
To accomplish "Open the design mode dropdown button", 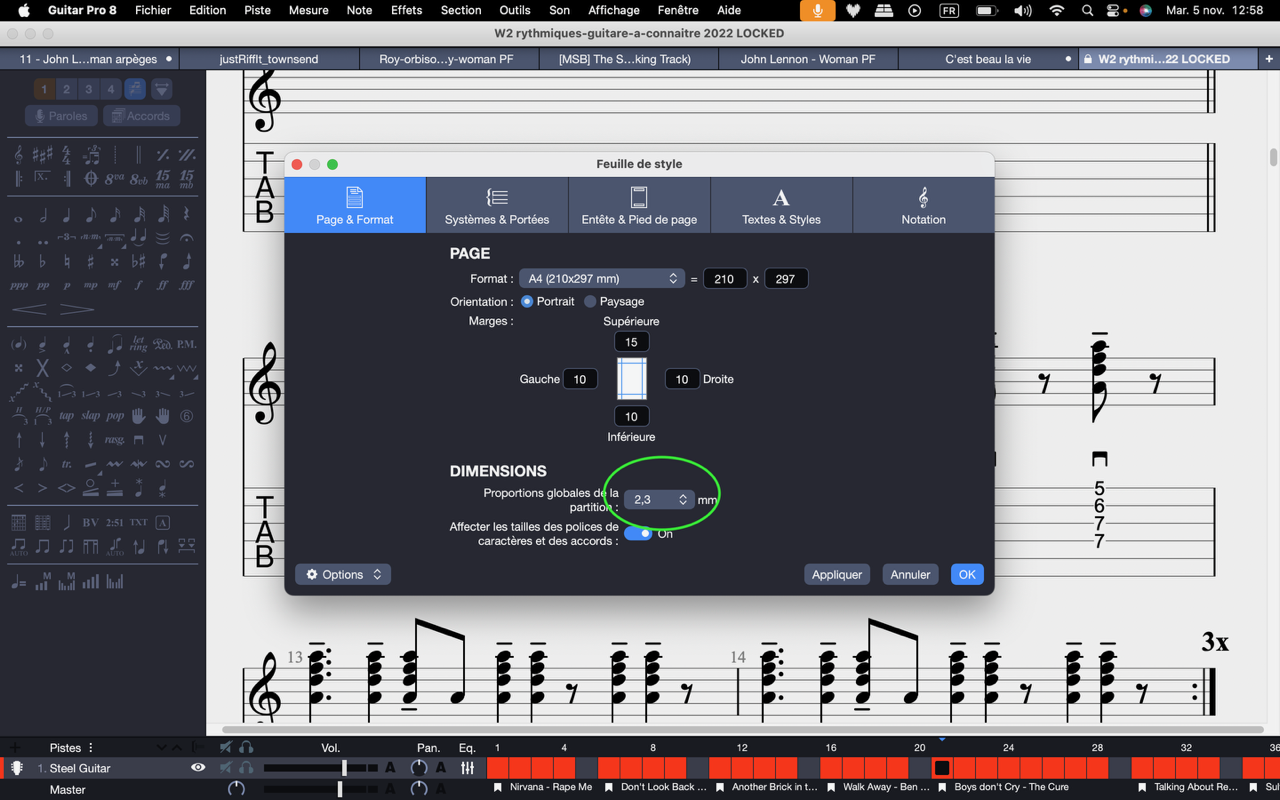I will [x=161, y=89].
